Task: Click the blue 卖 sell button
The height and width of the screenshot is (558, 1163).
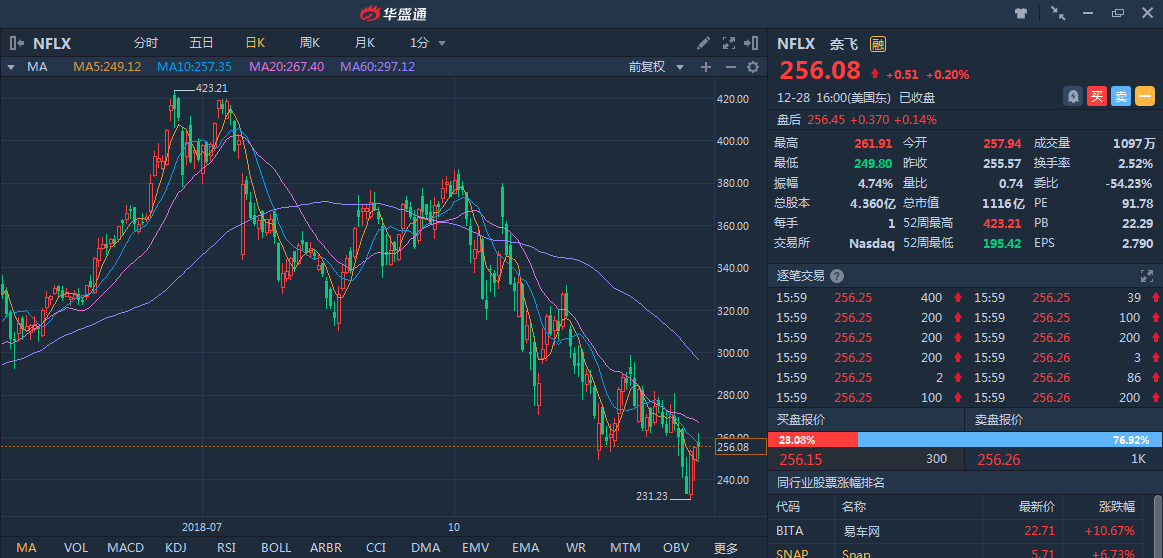Action: (x=1121, y=96)
